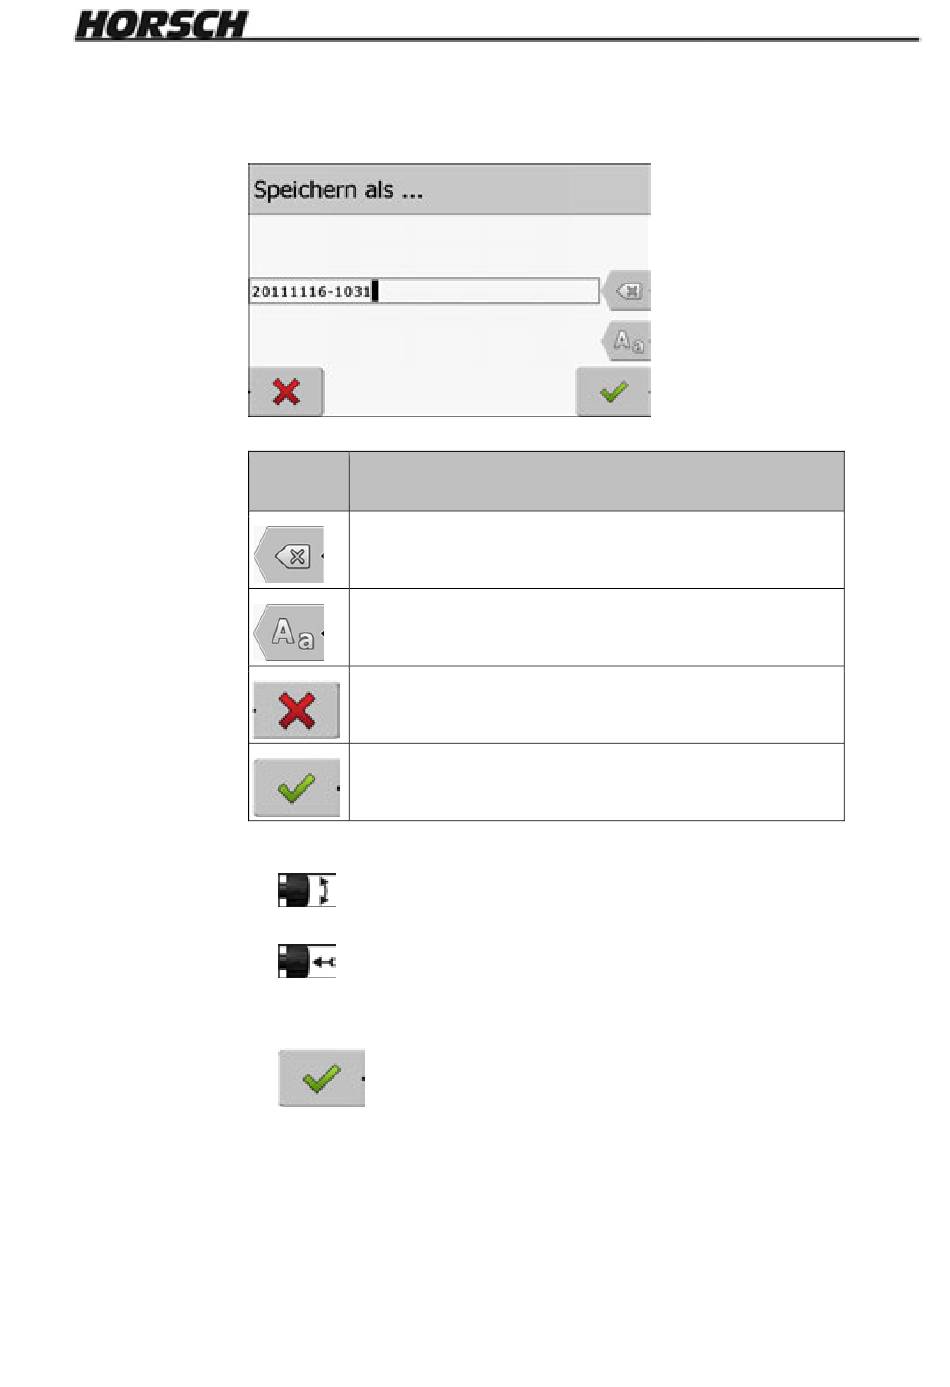Click the wide grey header cell of the table
Viewport: 950px width, 1387px height.
point(596,481)
